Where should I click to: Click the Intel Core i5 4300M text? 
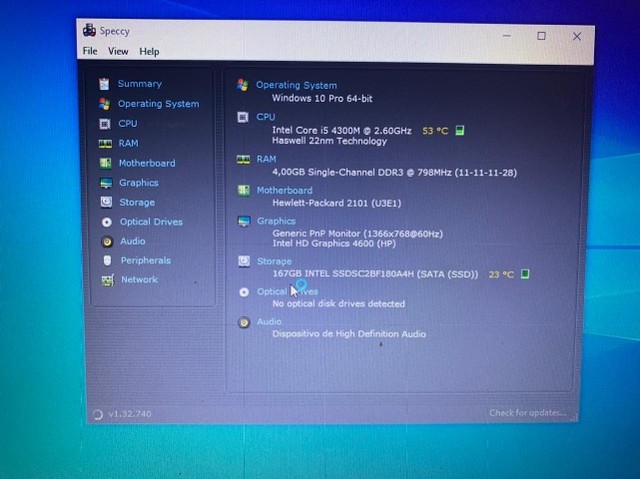pos(342,131)
